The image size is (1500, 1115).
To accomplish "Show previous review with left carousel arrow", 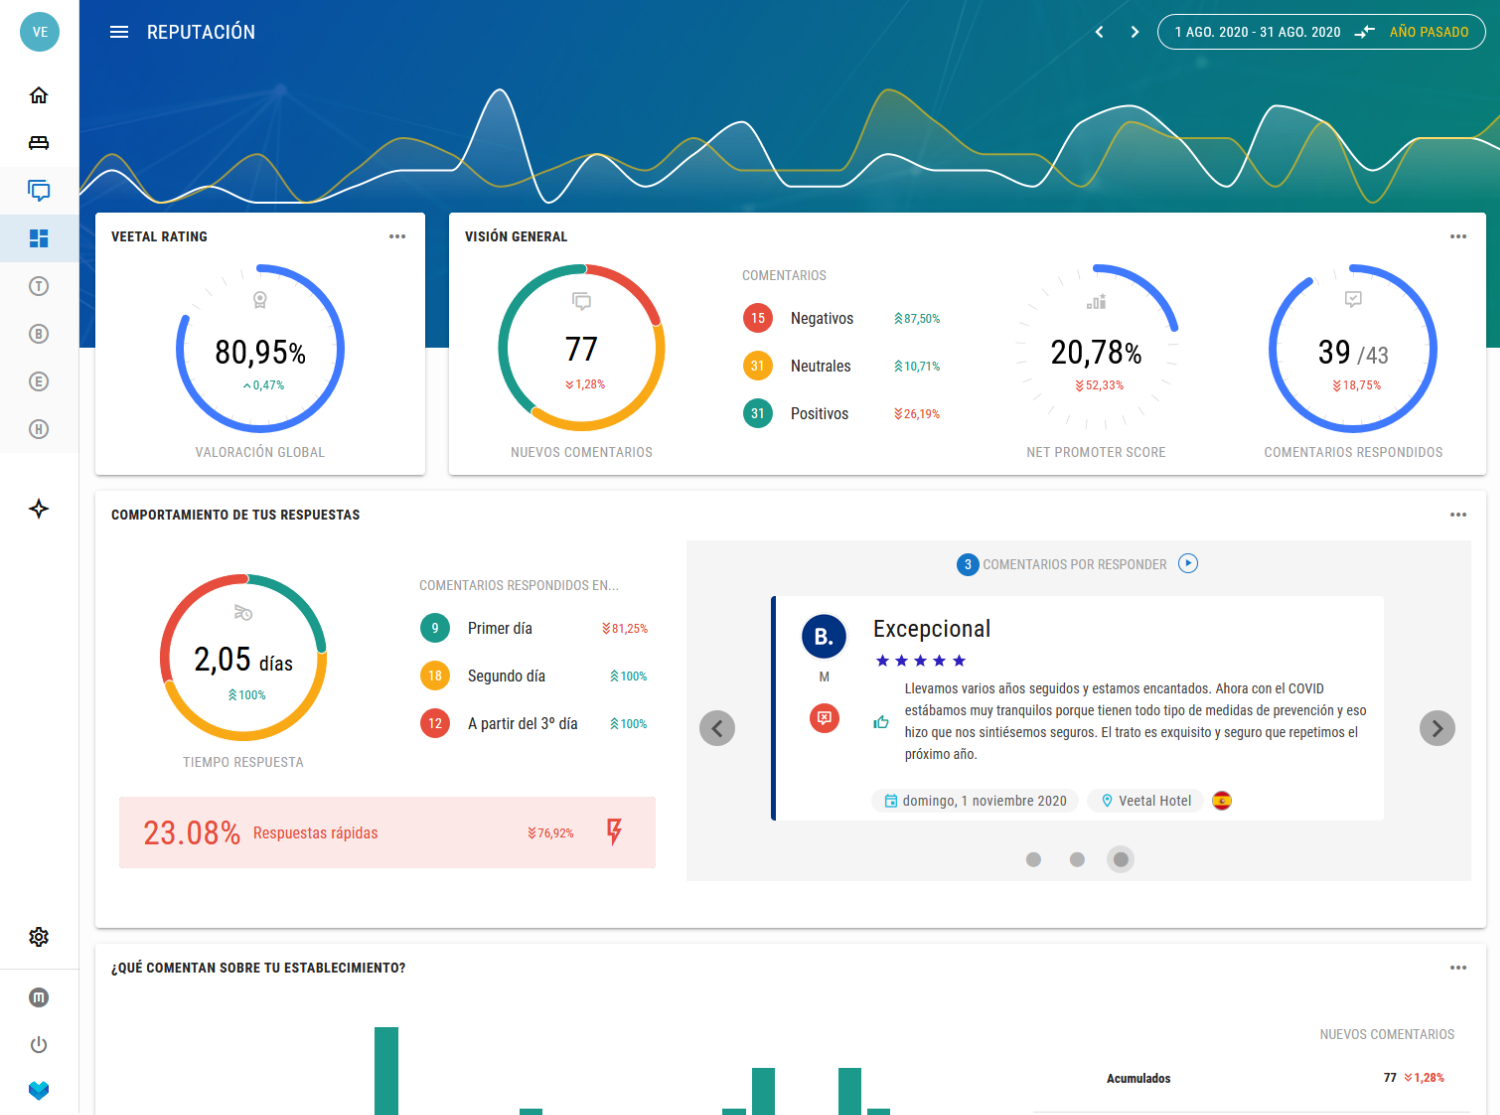I will (717, 728).
